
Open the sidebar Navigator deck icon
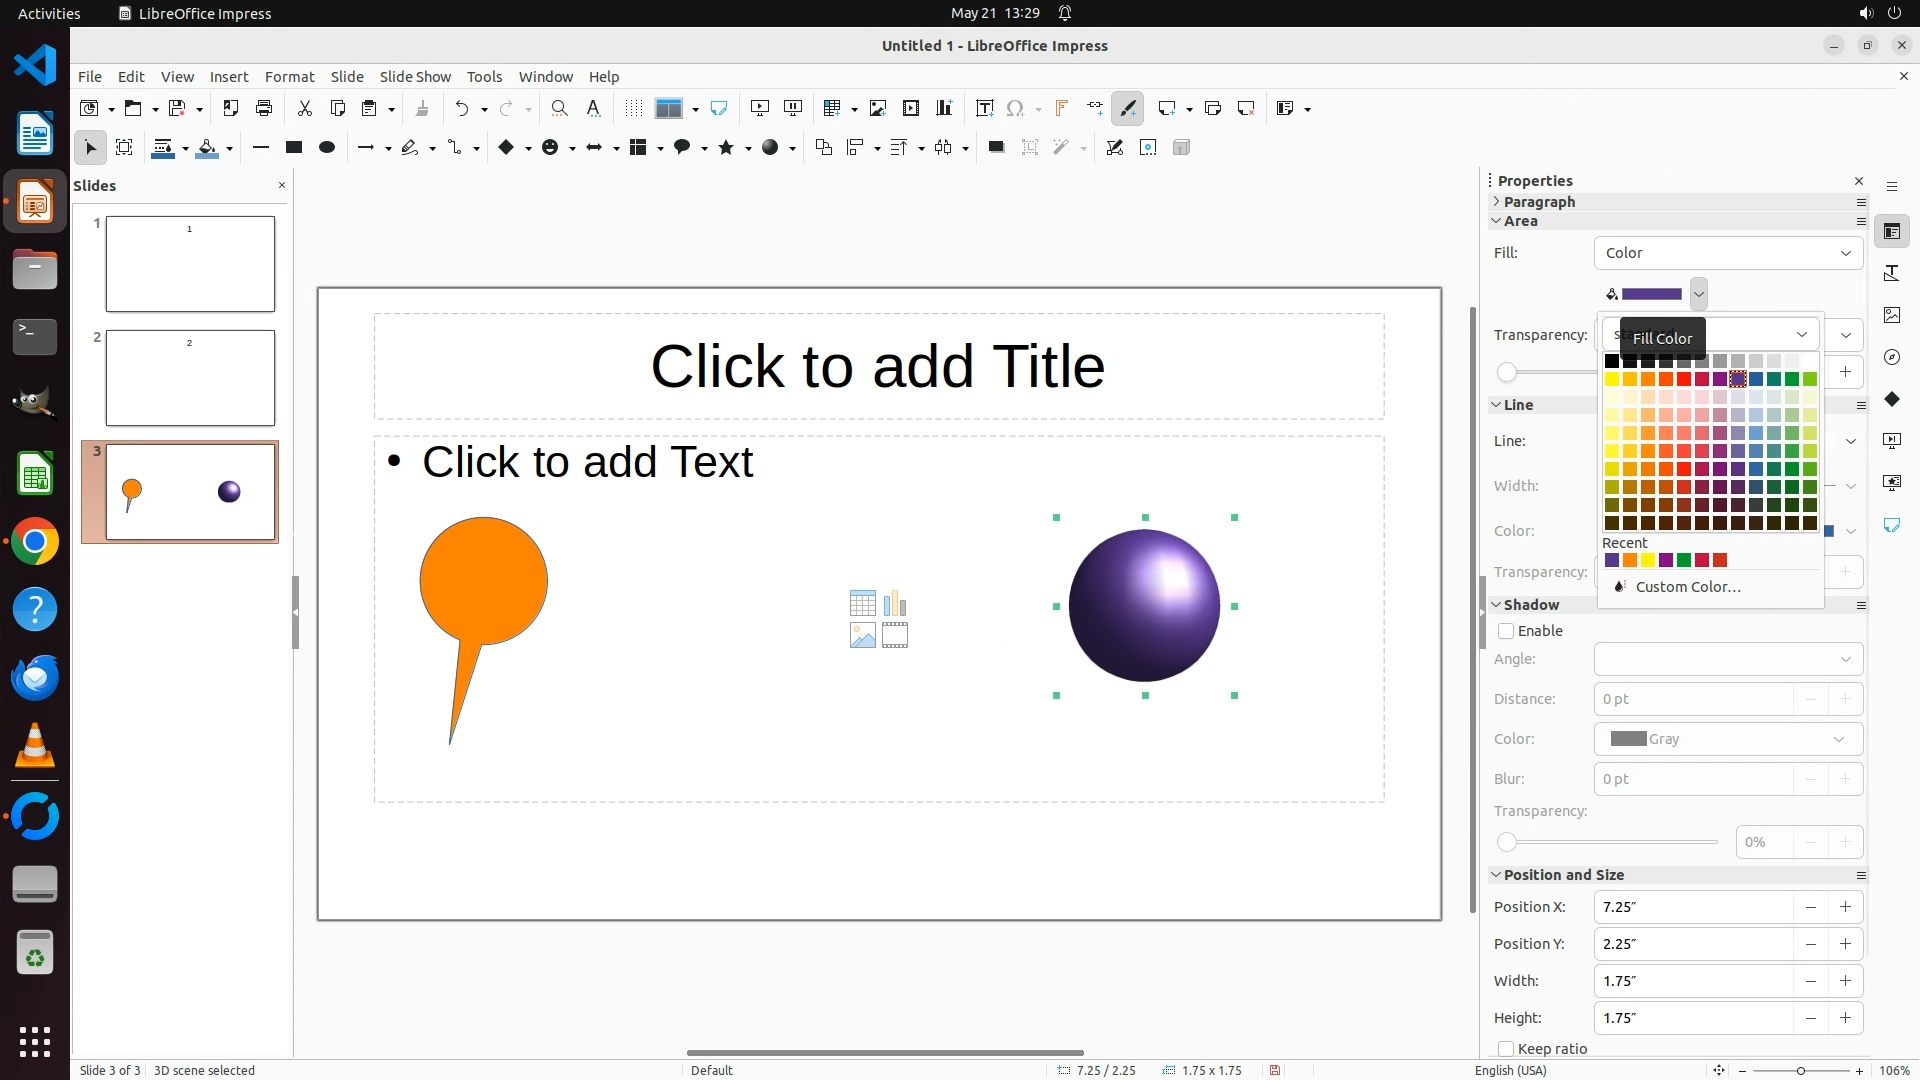[1891, 357]
